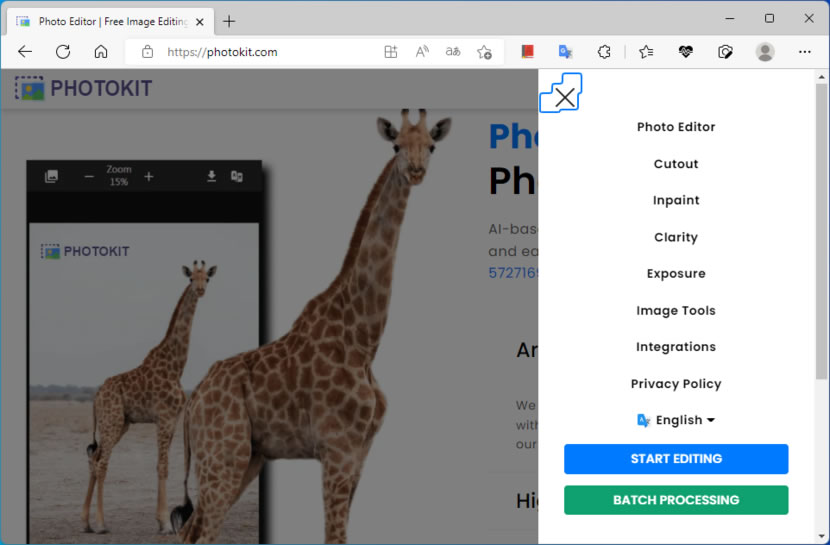The image size is (830, 545).
Task: Choose Clarity from the menu
Action: click(x=676, y=237)
